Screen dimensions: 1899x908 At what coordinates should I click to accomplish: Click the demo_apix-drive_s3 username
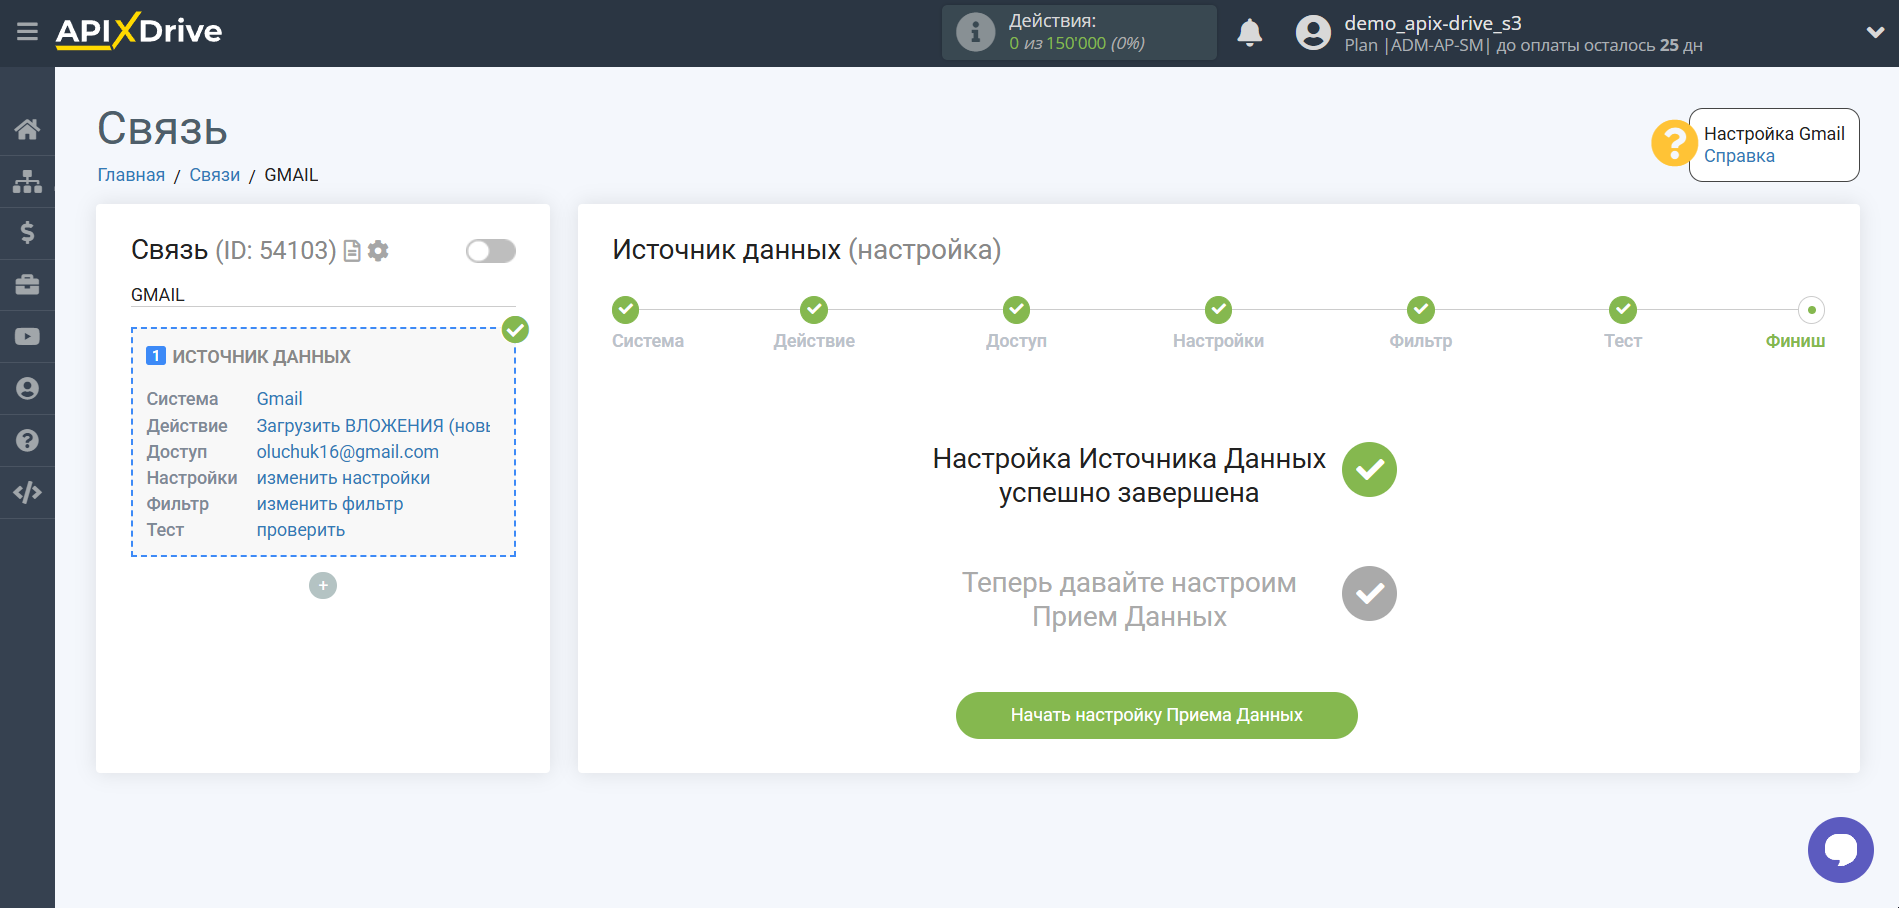point(1433,23)
